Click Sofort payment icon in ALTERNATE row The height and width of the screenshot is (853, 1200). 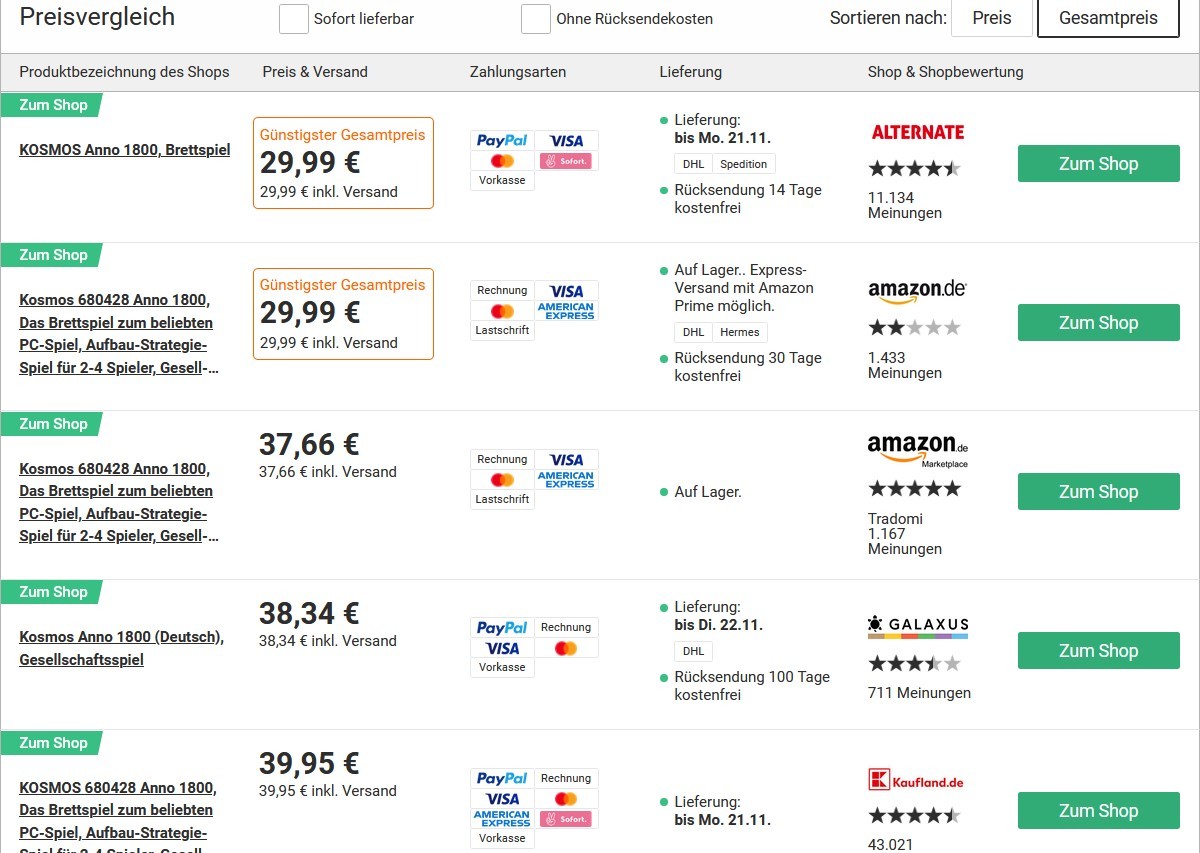click(566, 160)
